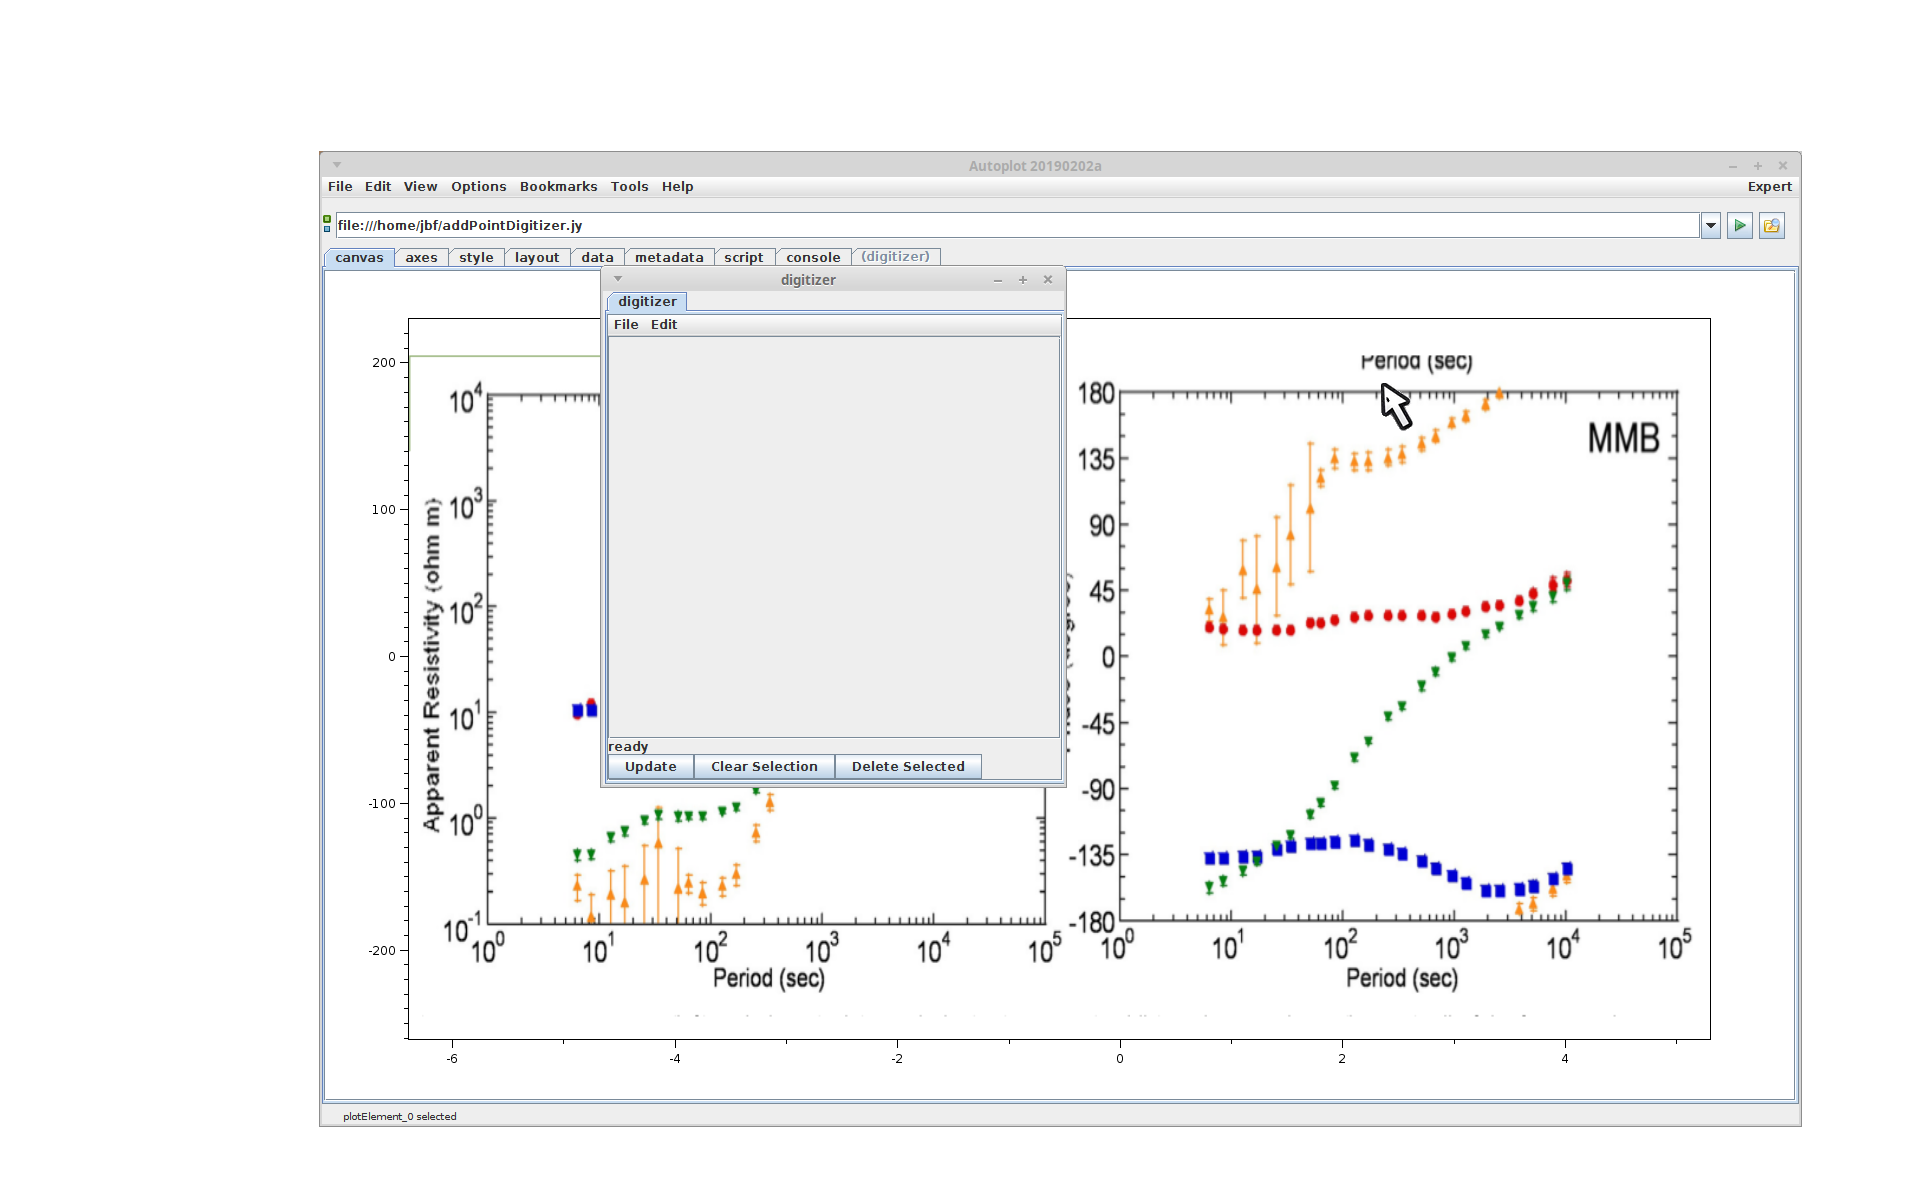Switch to the axes tab
This screenshot has width=1920, height=1200.
point(421,258)
